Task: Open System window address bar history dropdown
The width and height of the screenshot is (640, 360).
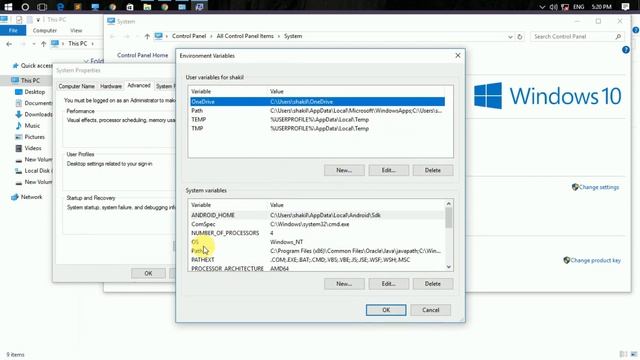Action: coord(510,37)
